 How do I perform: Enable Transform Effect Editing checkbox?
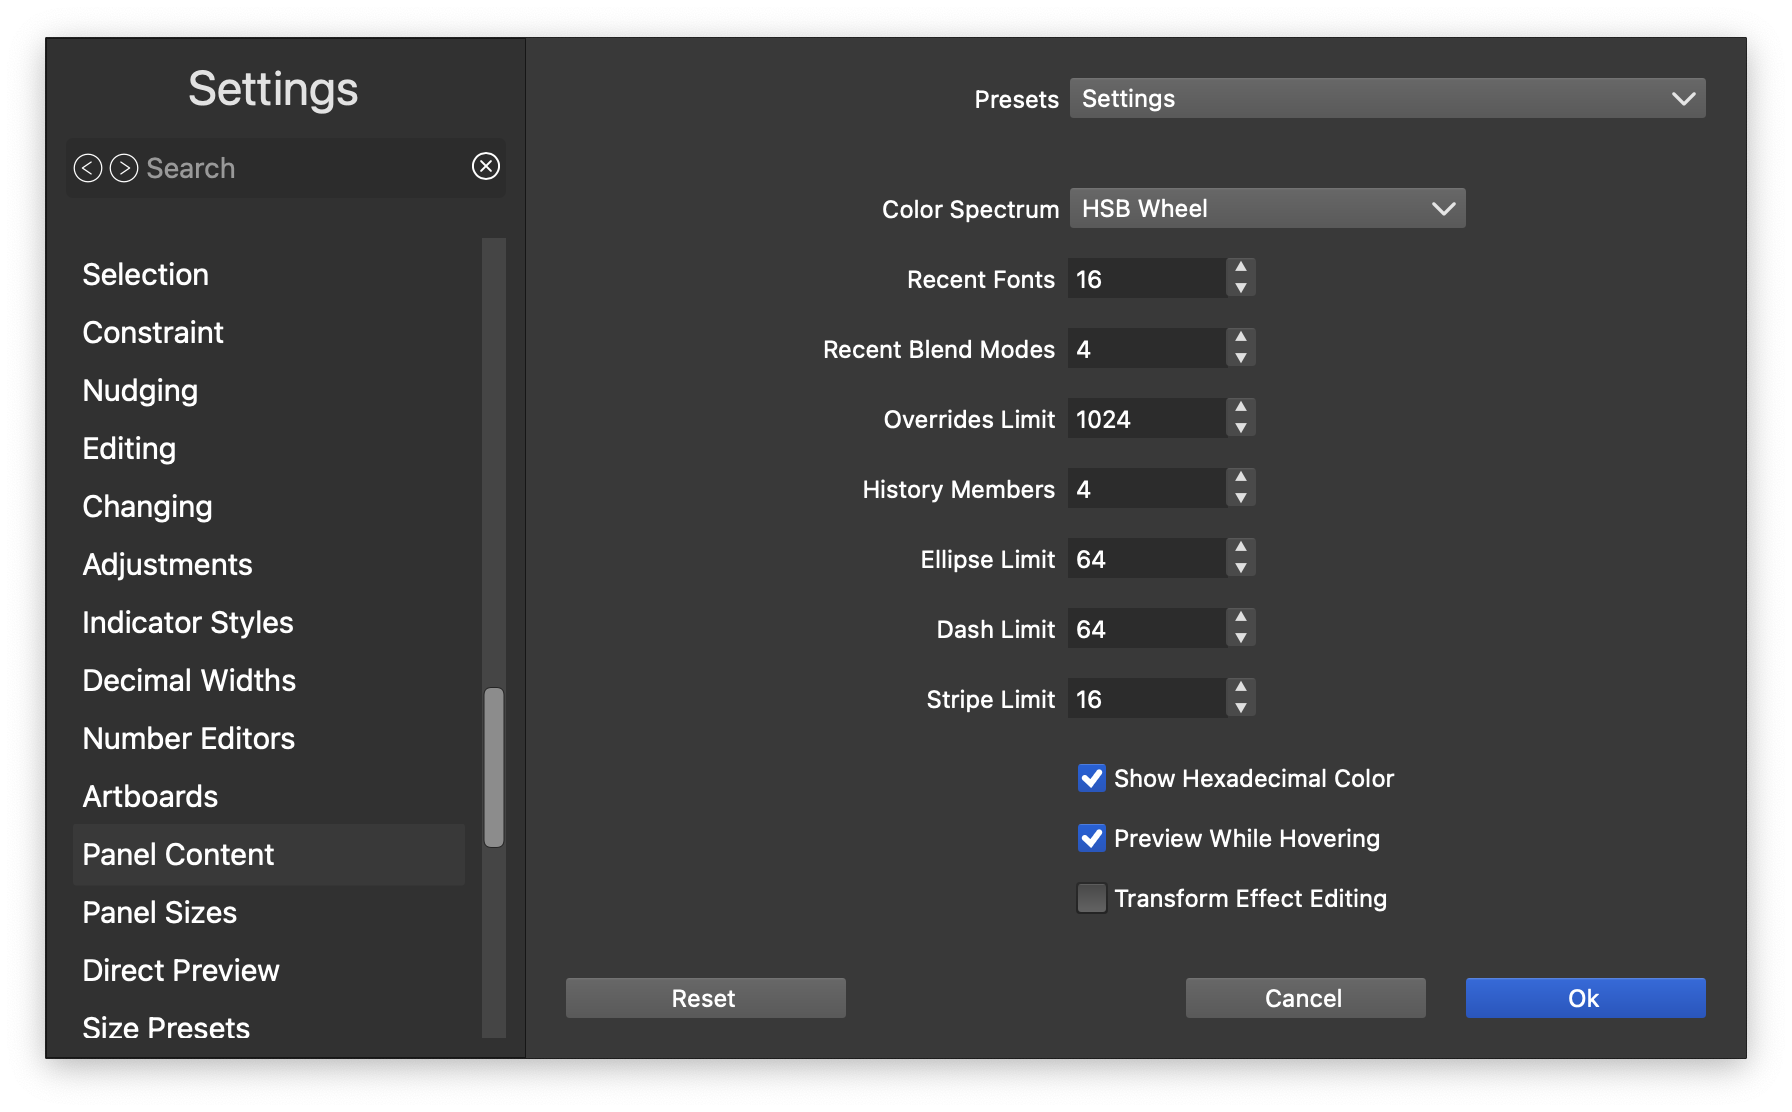click(x=1091, y=898)
